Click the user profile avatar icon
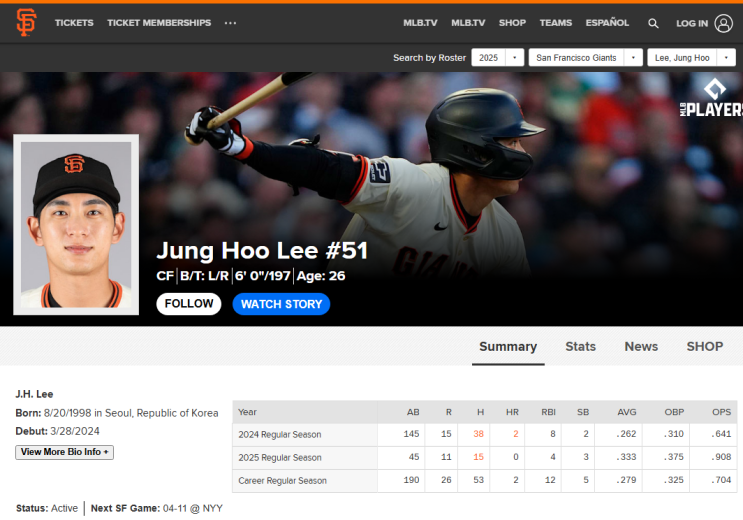This screenshot has height=520, width=743. click(724, 23)
